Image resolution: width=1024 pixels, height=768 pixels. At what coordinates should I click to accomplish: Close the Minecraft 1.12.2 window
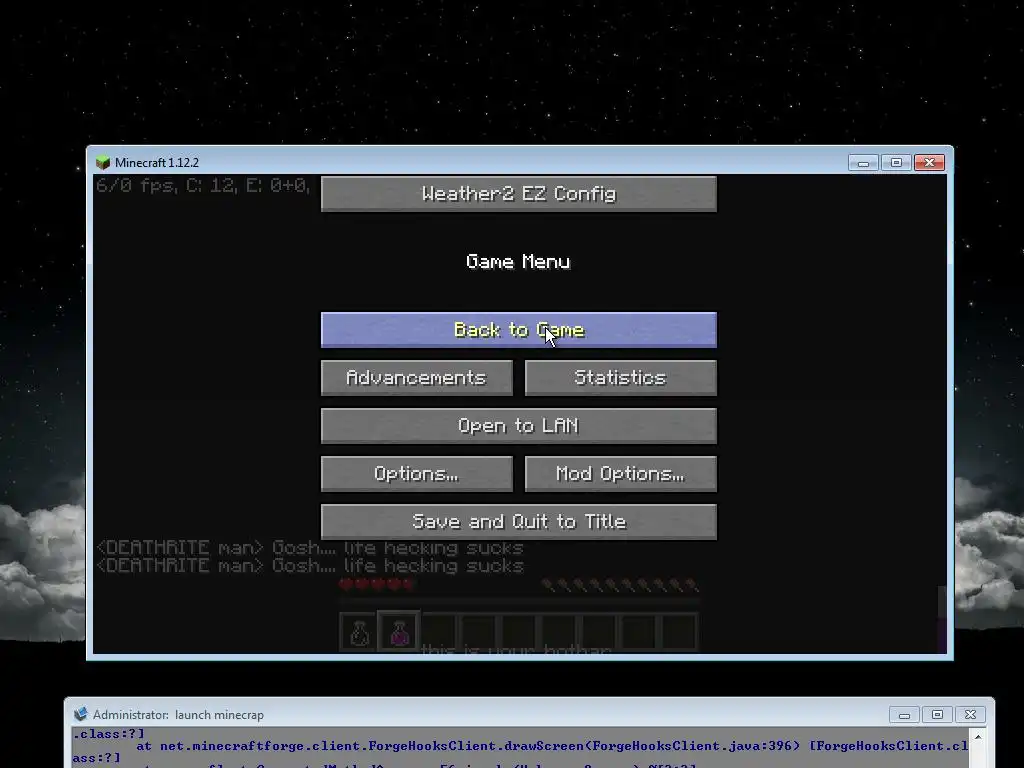[929, 163]
